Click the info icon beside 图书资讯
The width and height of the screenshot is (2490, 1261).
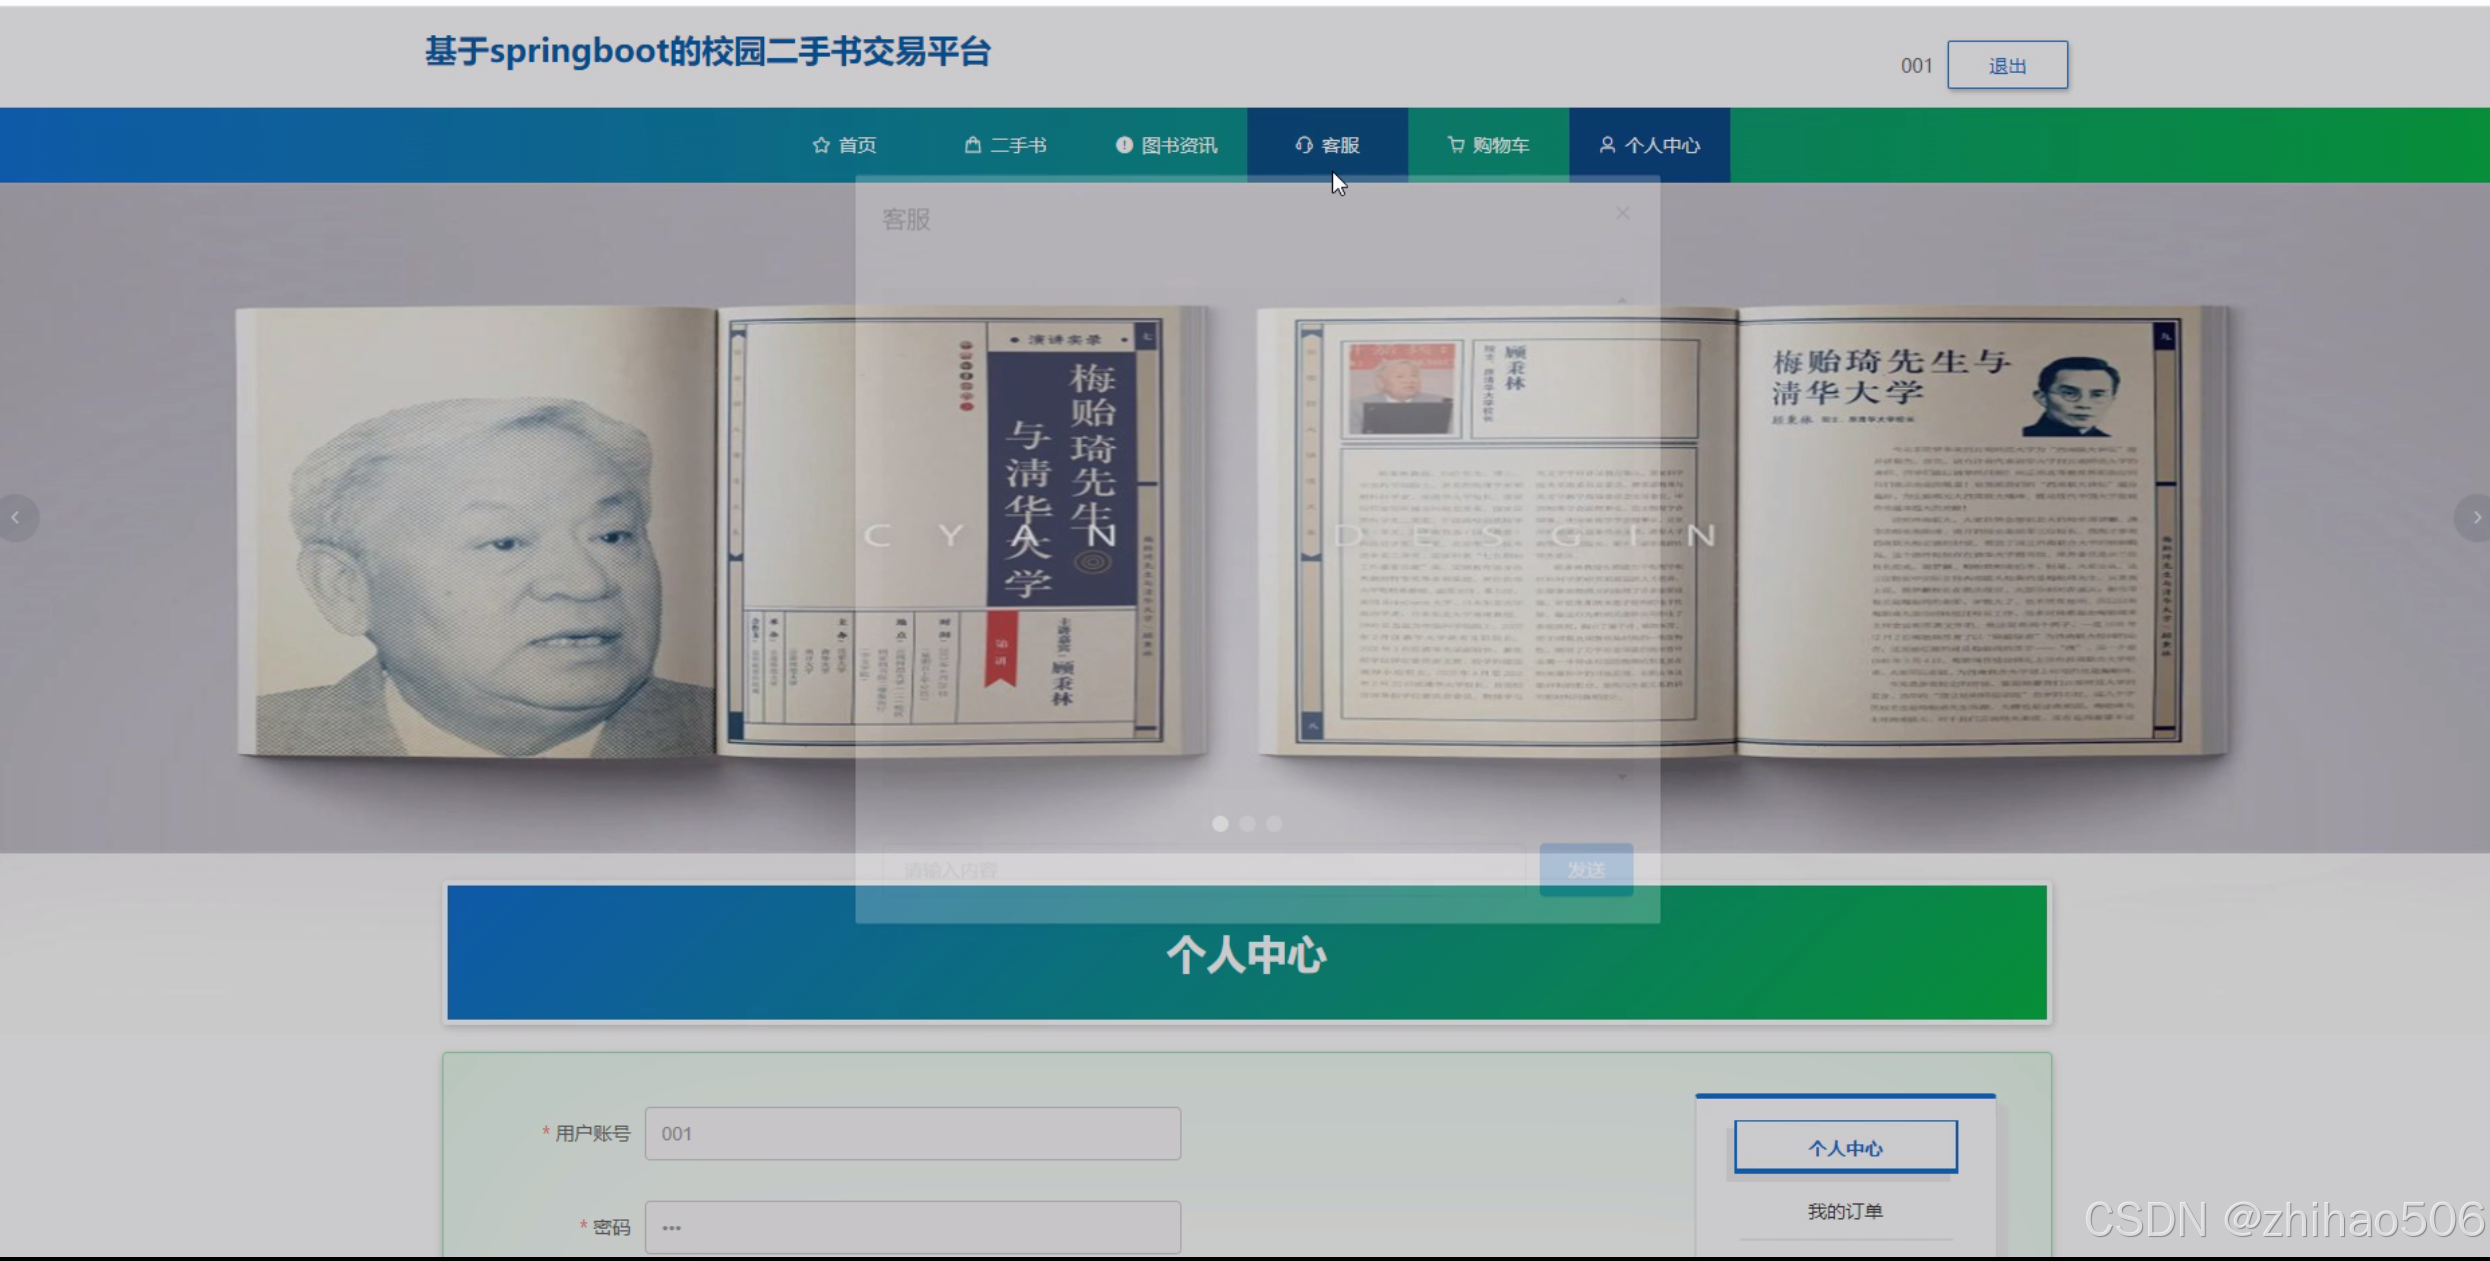[x=1124, y=145]
